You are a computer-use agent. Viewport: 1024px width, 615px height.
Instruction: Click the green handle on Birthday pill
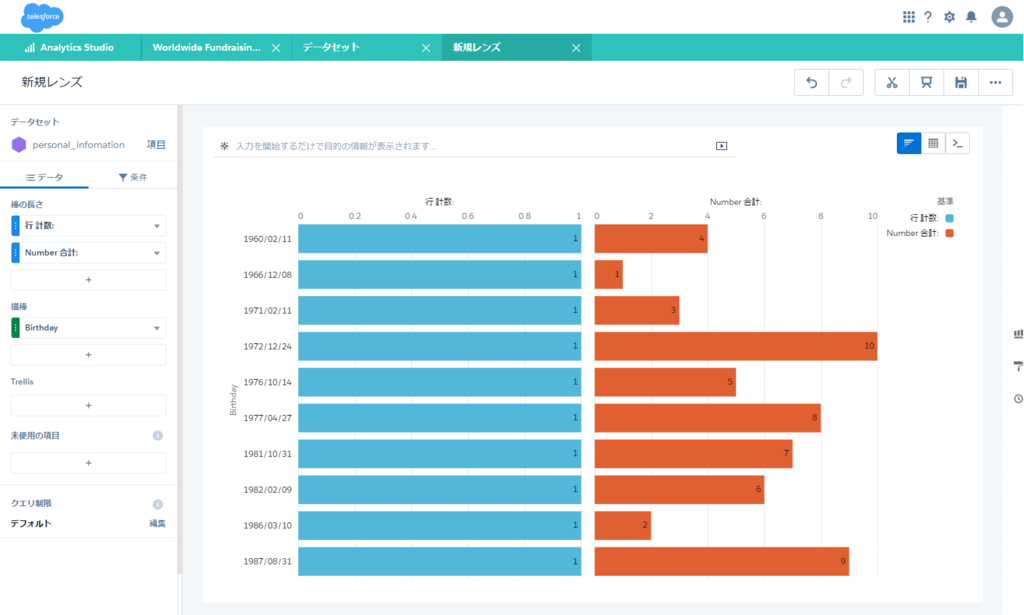coord(16,328)
